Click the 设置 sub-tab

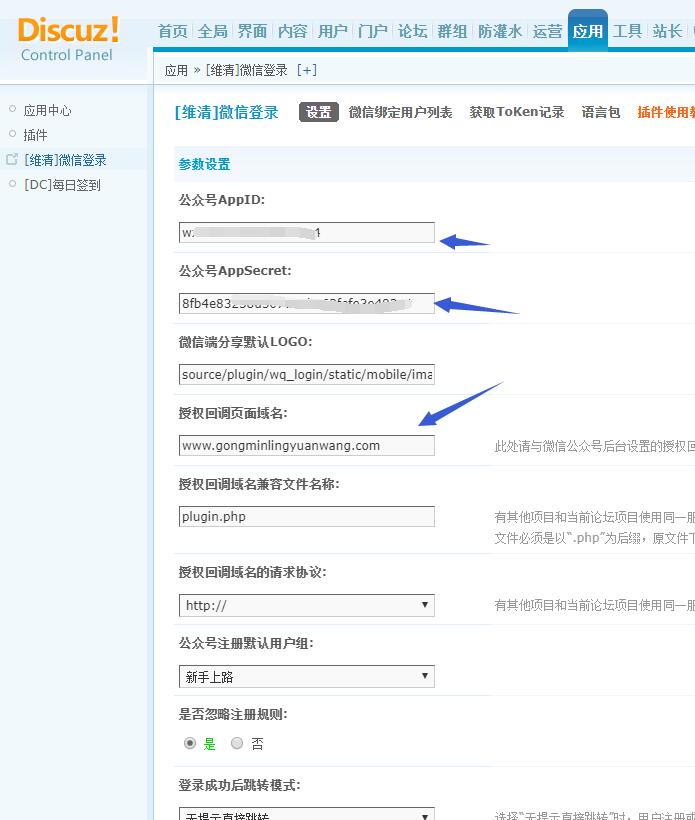tap(318, 112)
